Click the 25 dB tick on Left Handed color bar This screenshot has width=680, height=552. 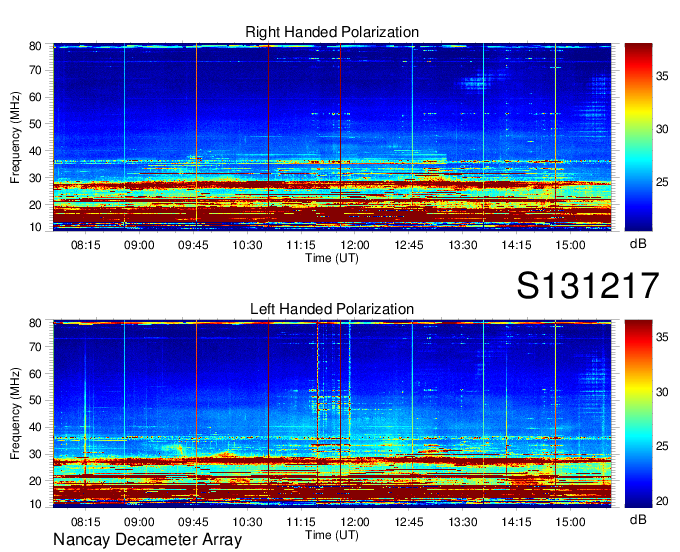point(662,447)
